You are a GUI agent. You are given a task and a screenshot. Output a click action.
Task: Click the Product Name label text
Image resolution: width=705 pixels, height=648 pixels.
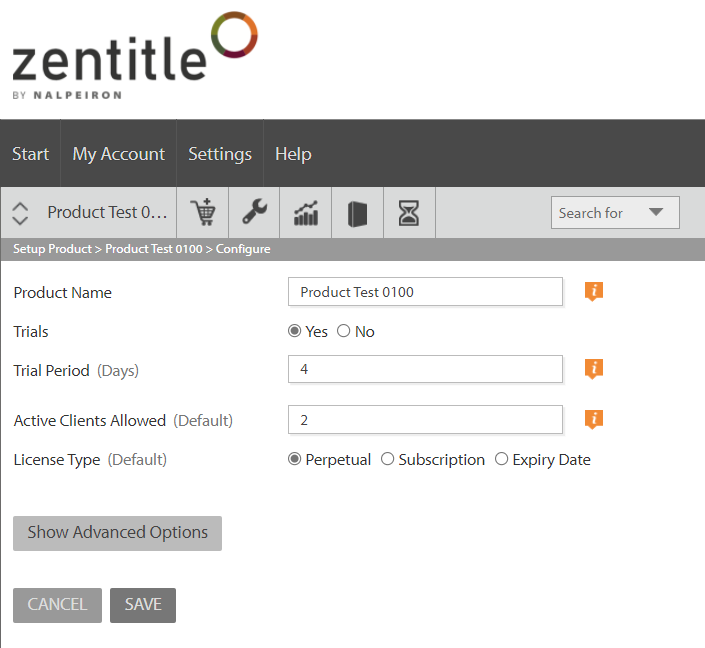click(62, 292)
